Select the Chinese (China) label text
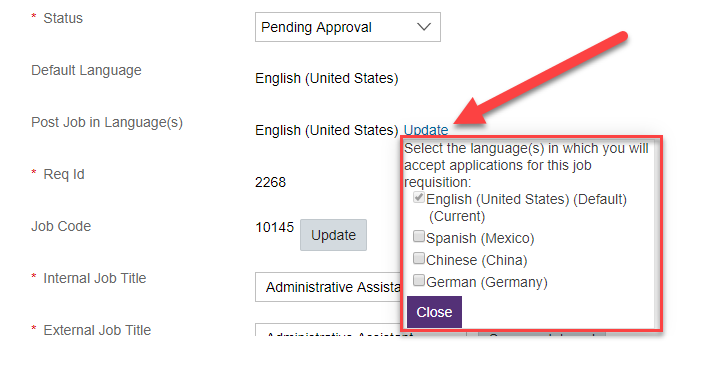The height and width of the screenshot is (370, 708). (x=477, y=260)
